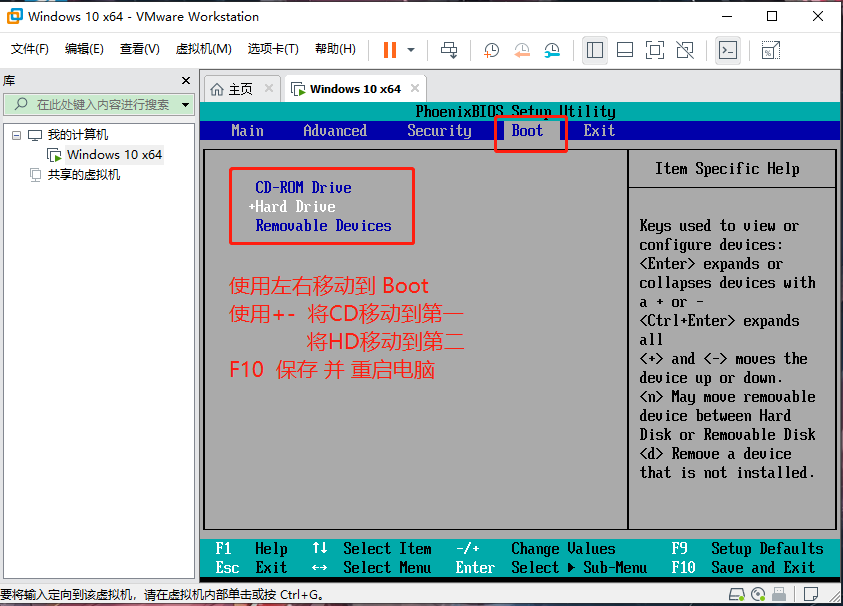Select the BIOS Security menu
Image resolution: width=843 pixels, height=606 pixels.
439,131
